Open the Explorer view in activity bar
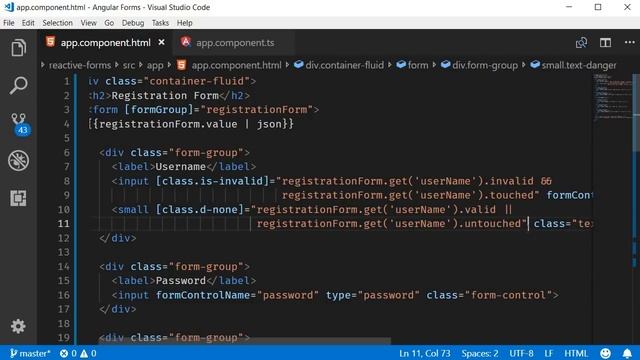The width and height of the screenshot is (640, 360). (18, 48)
